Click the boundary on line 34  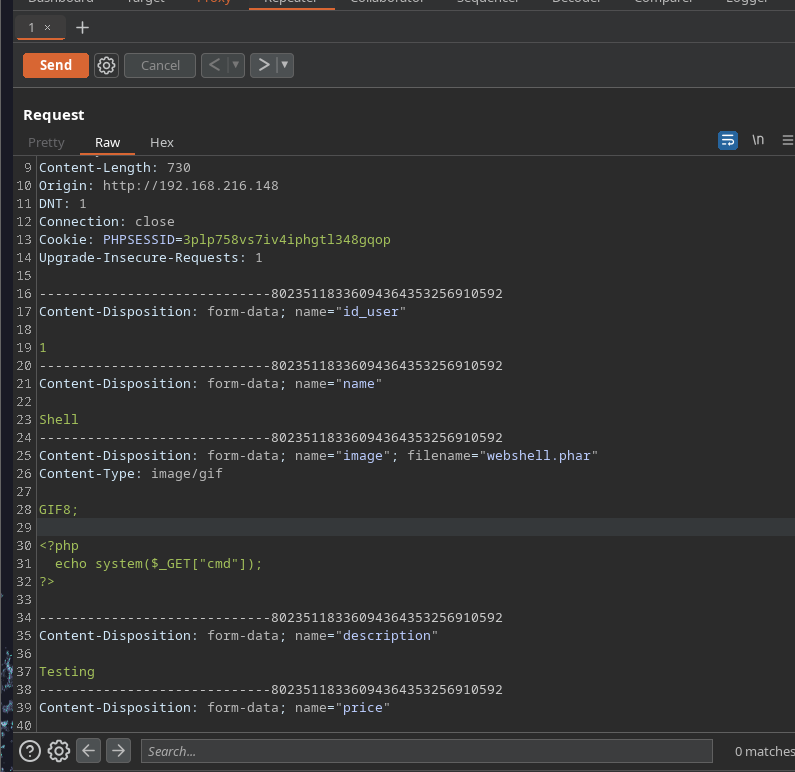pyautogui.click(x=271, y=618)
